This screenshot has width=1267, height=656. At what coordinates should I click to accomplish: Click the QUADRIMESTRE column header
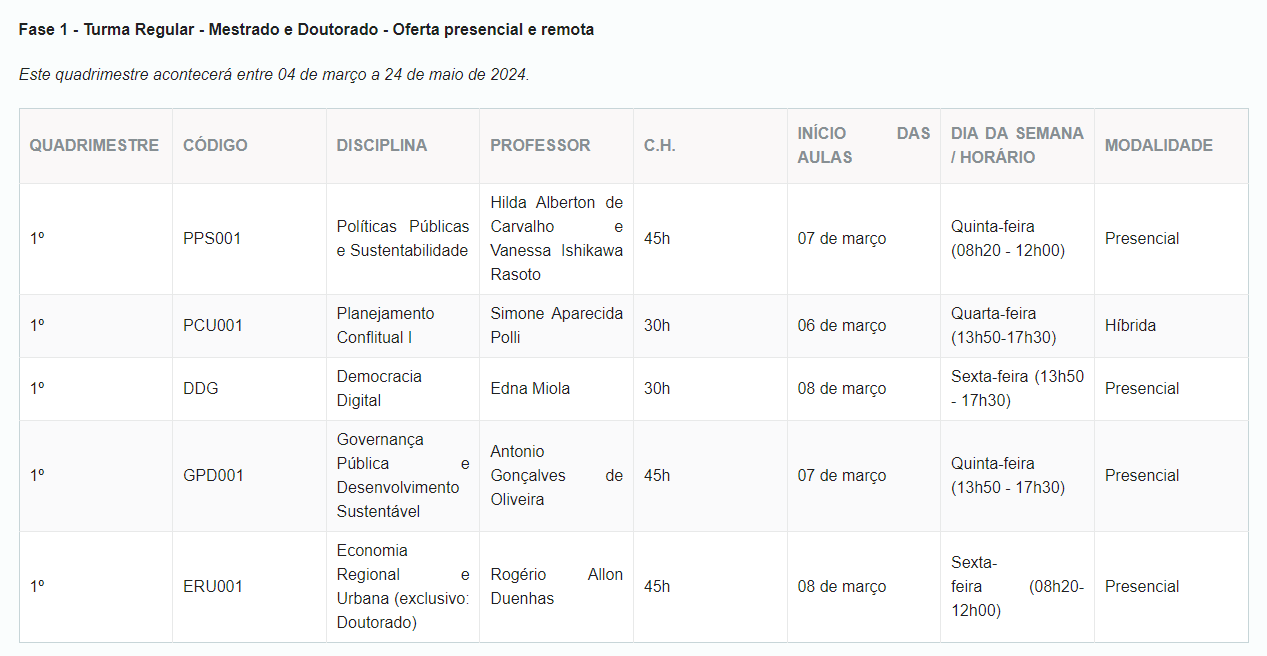(94, 145)
